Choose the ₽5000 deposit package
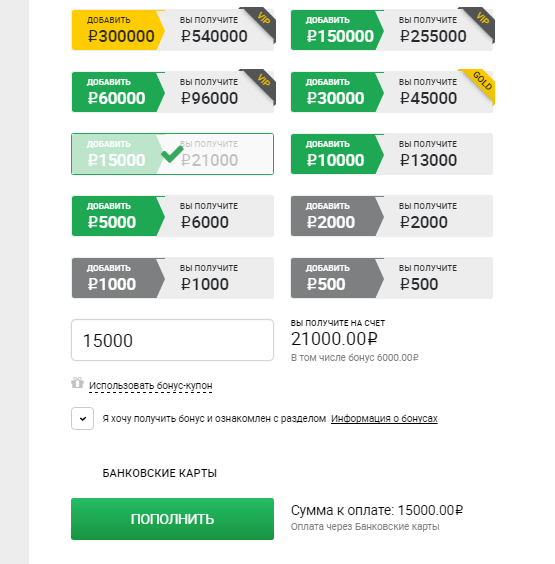 pos(173,216)
